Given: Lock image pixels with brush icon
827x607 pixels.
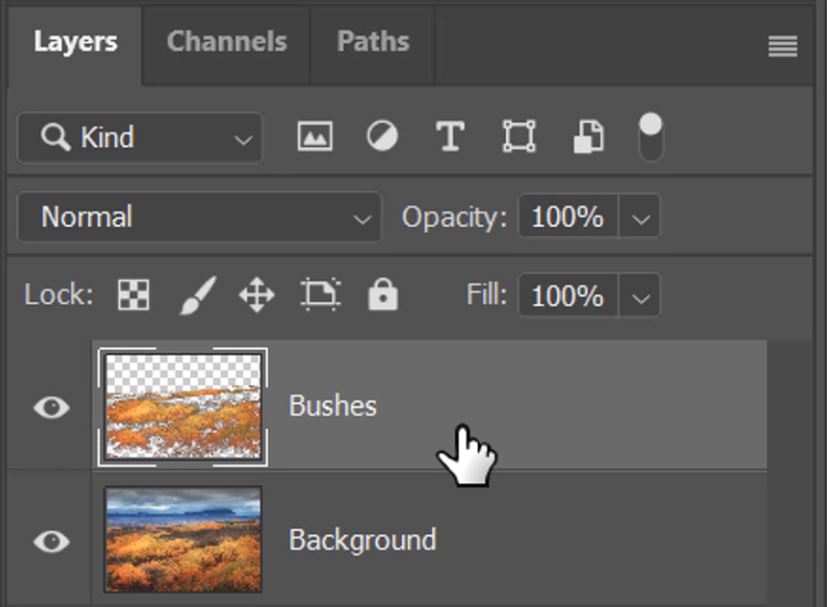Looking at the screenshot, I should (195, 294).
